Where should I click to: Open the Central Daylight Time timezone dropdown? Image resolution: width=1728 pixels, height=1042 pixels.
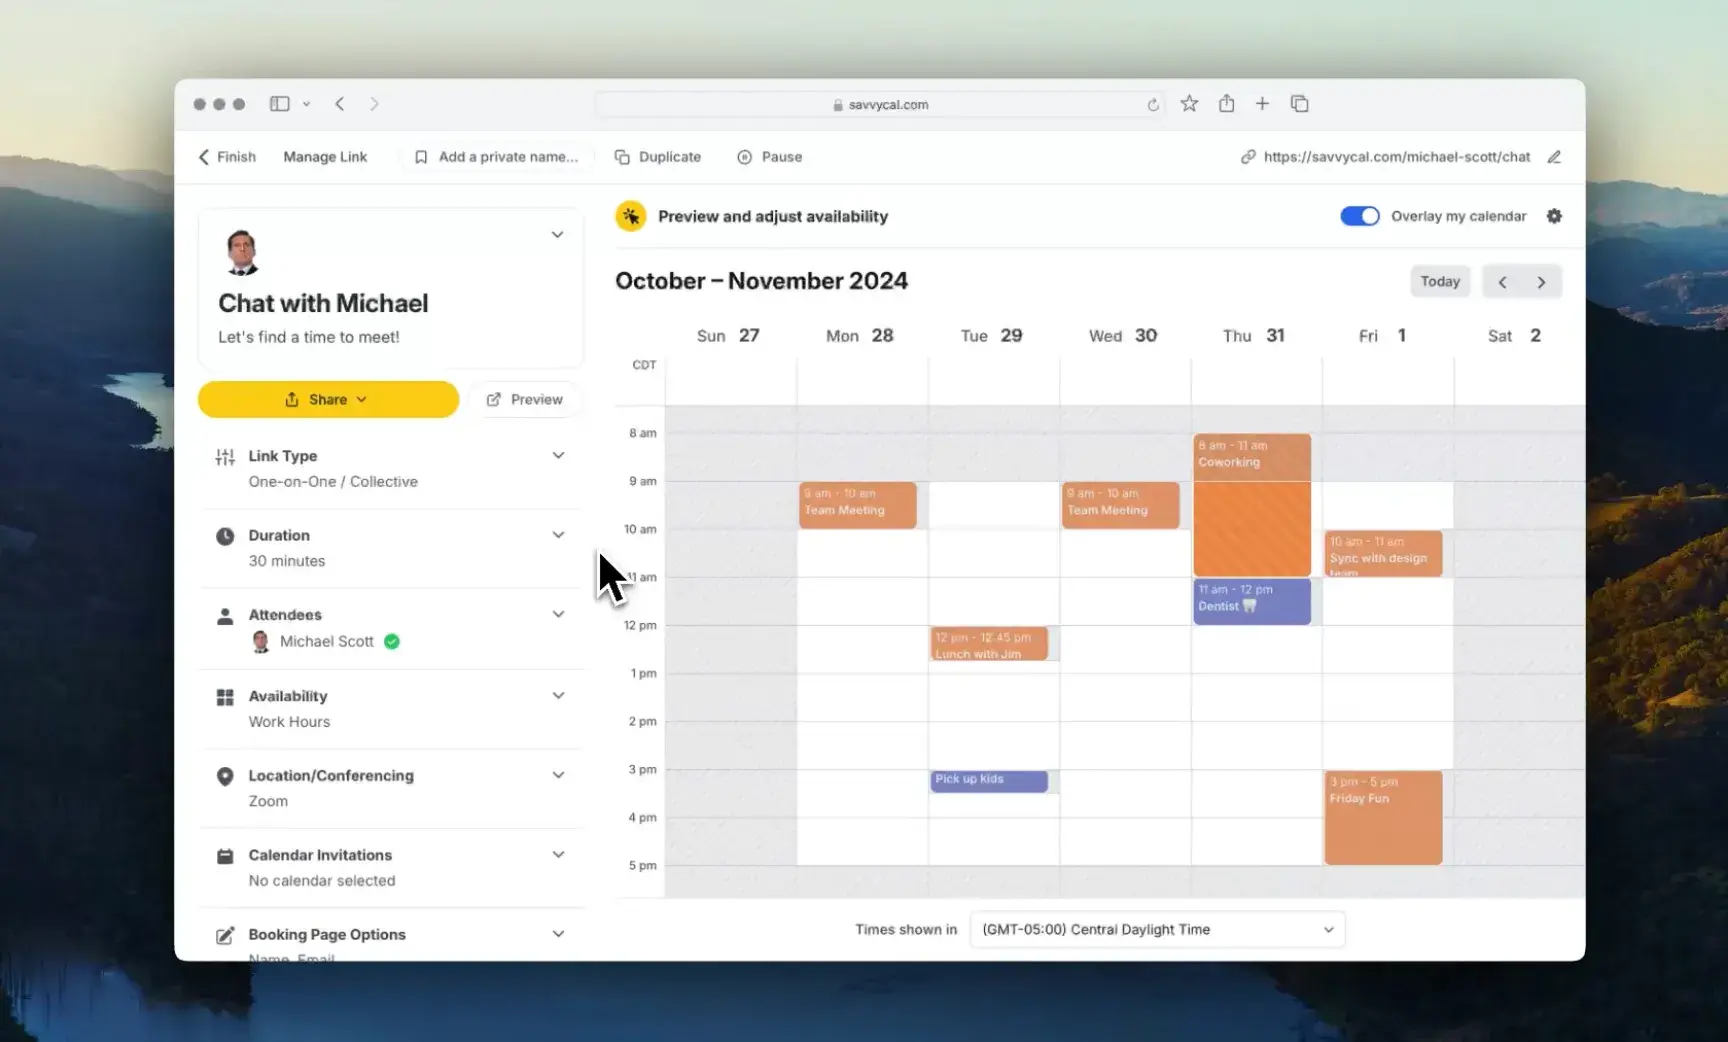[x=1156, y=929]
